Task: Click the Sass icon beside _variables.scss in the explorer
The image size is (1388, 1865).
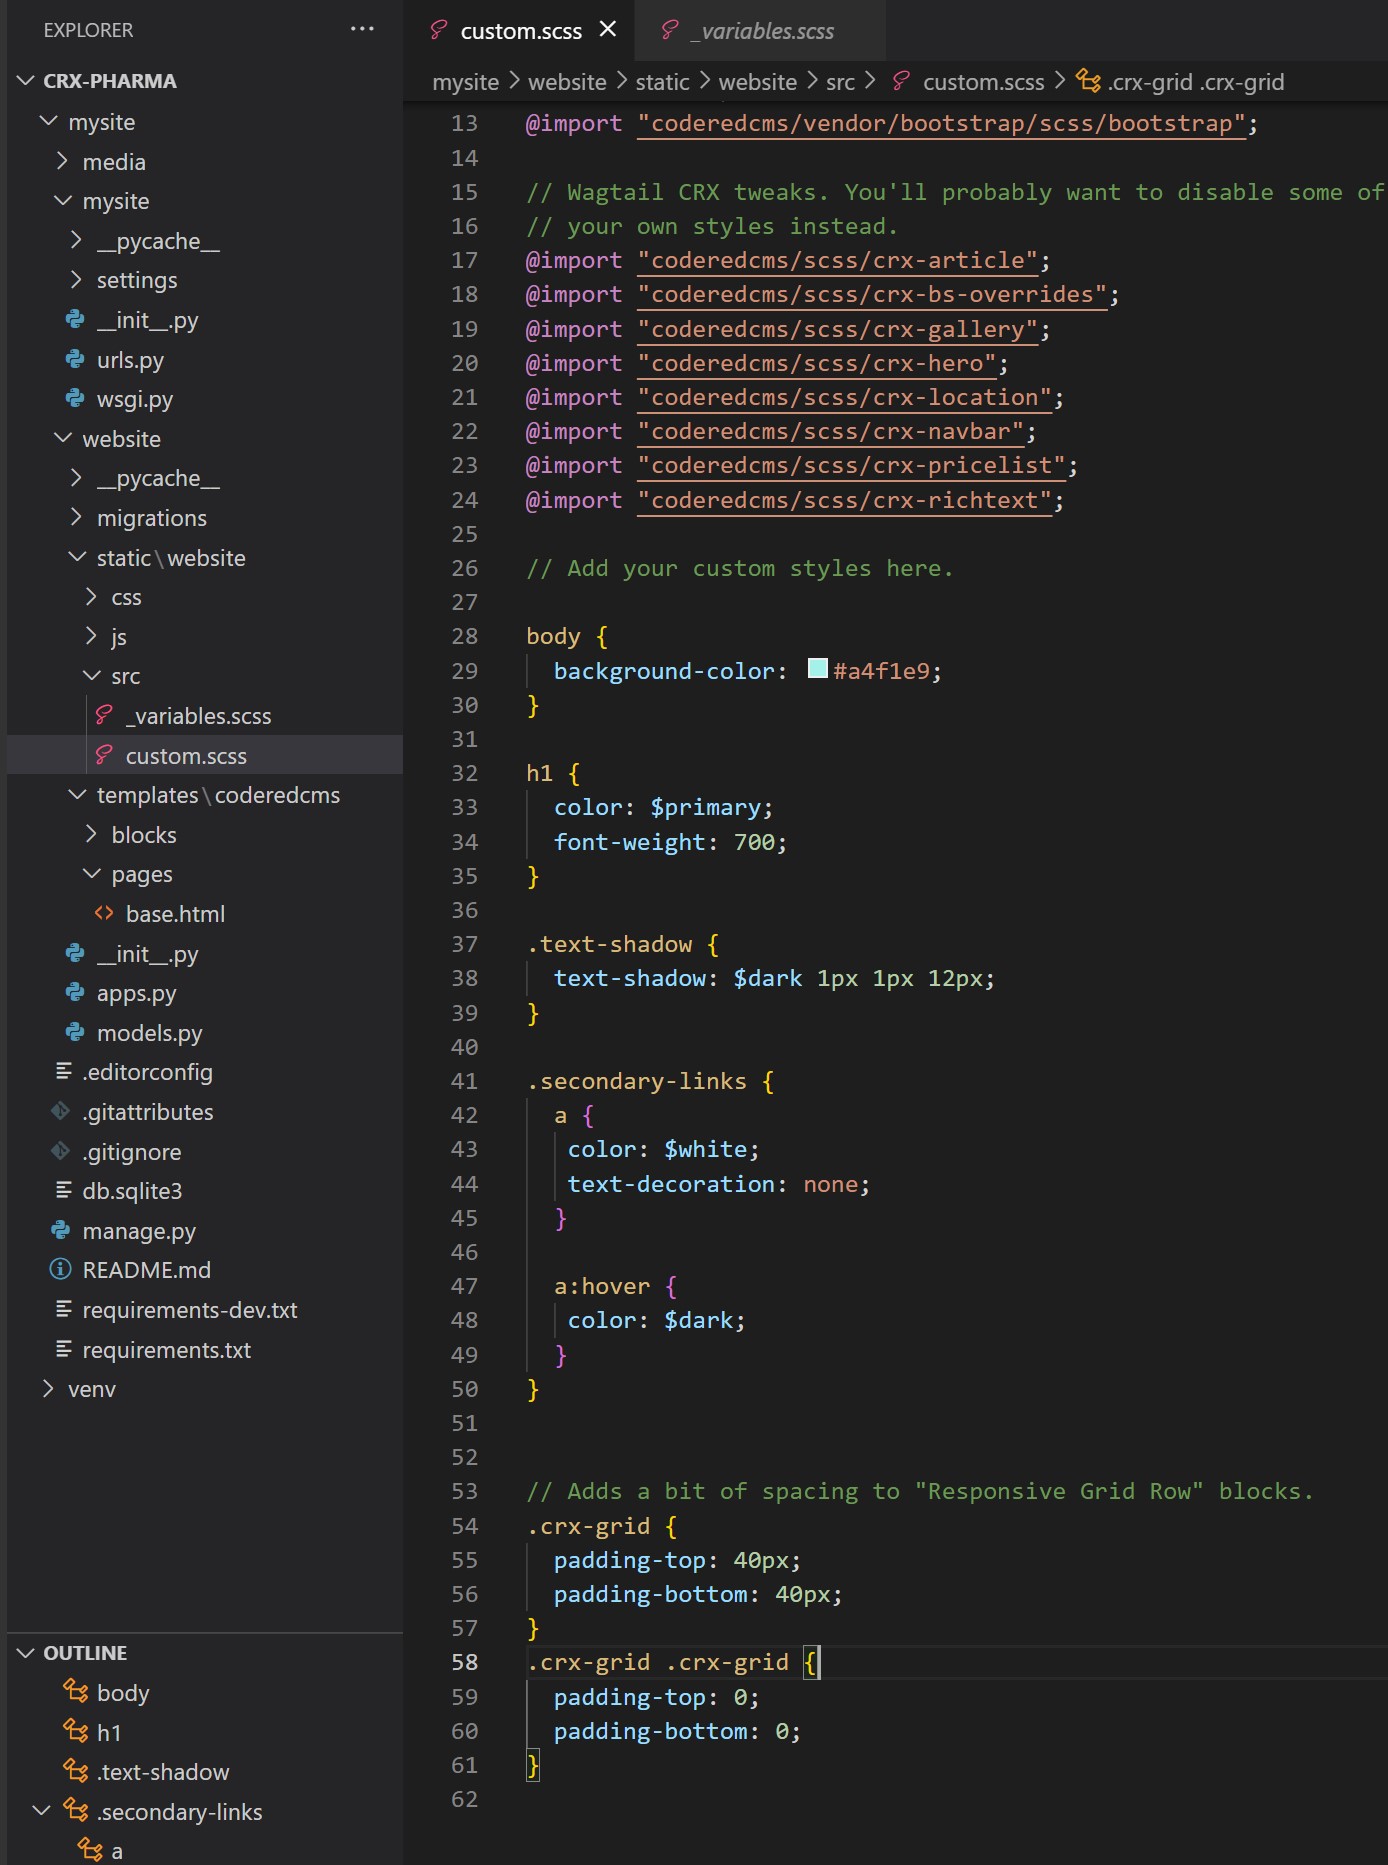Action: (104, 715)
